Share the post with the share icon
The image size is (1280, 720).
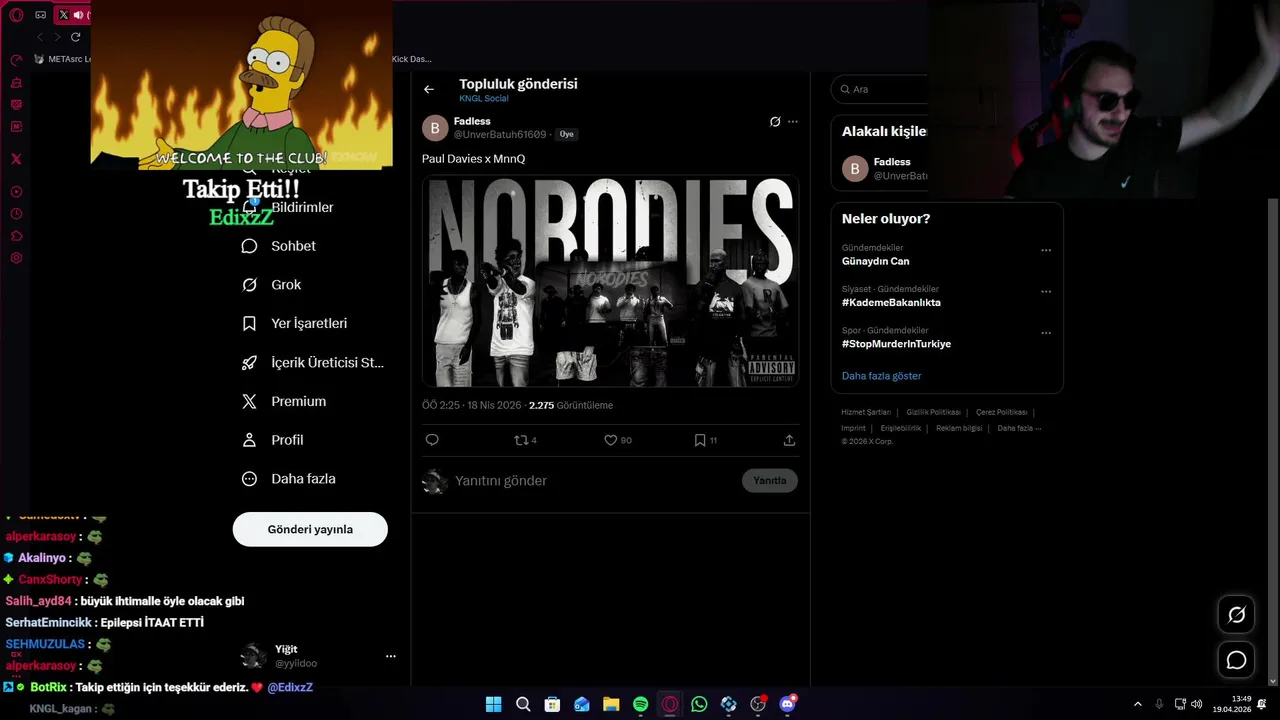pyautogui.click(x=789, y=440)
